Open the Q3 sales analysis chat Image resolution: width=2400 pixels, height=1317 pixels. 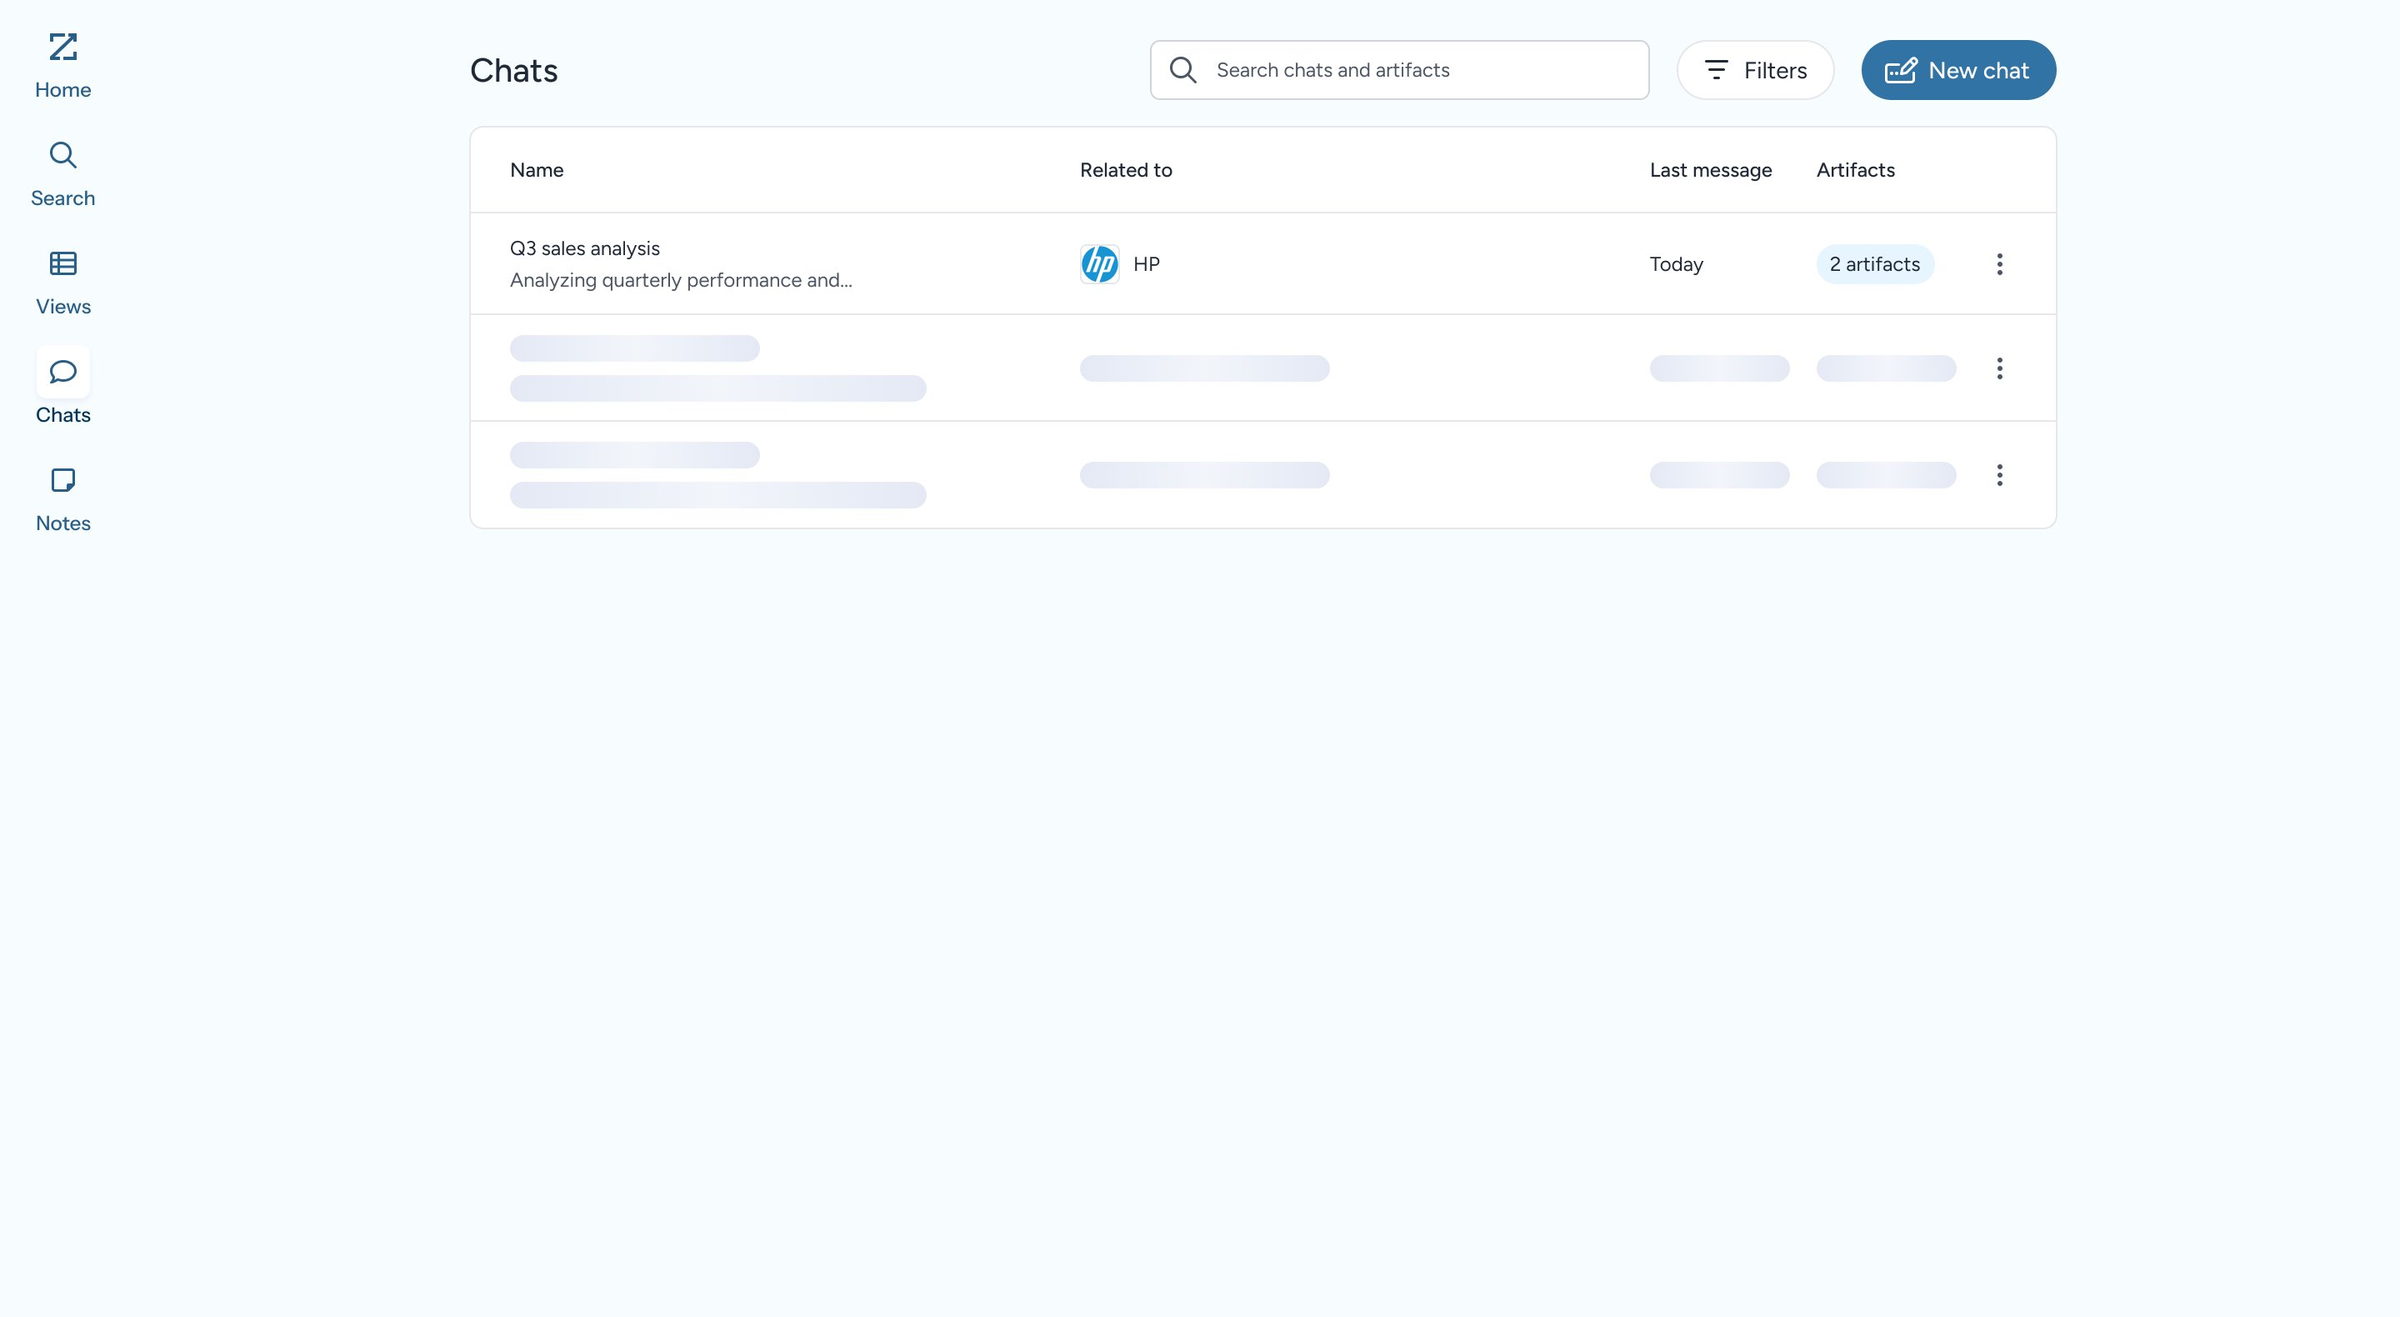(585, 248)
